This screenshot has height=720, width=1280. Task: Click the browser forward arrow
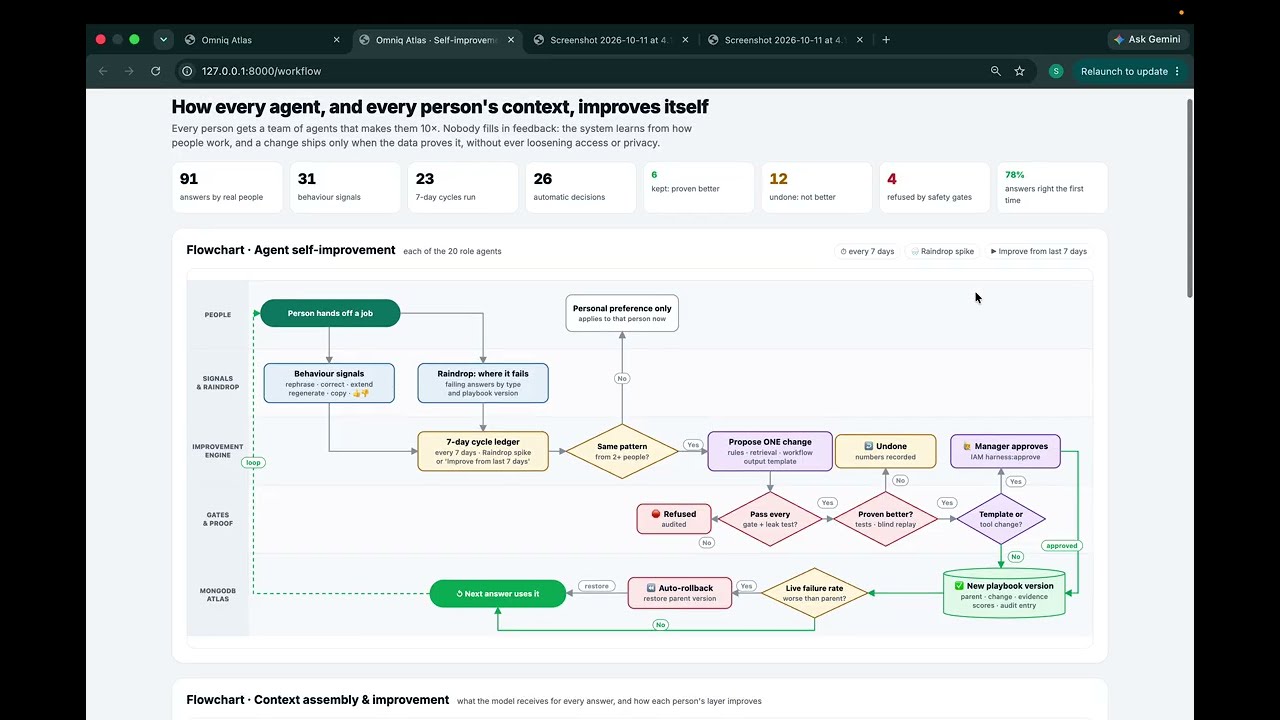pyautogui.click(x=129, y=71)
